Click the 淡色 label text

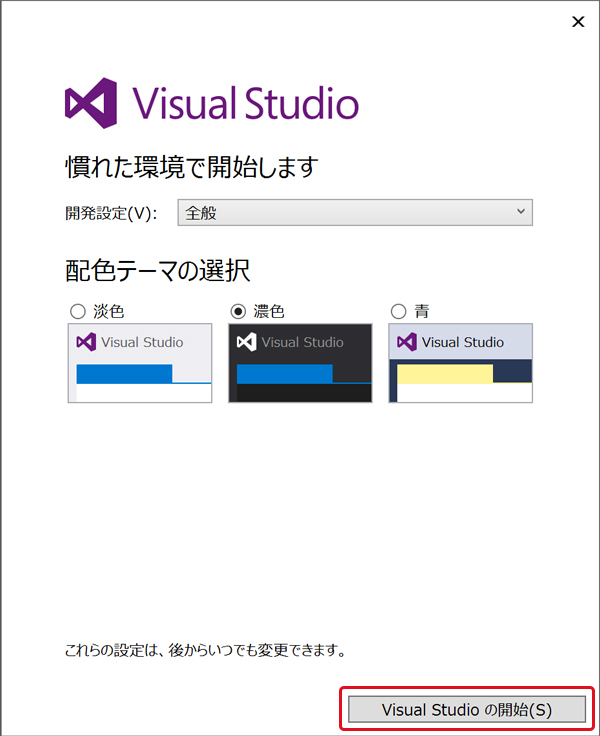108,312
